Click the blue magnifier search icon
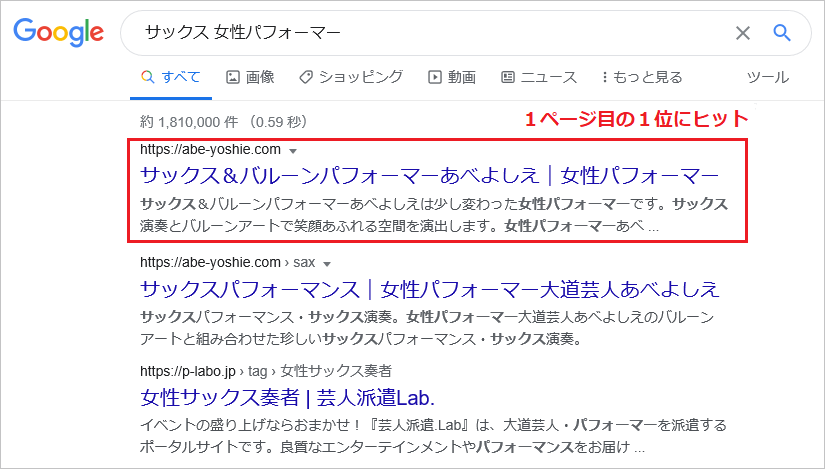This screenshot has height=469, width=825. [782, 33]
